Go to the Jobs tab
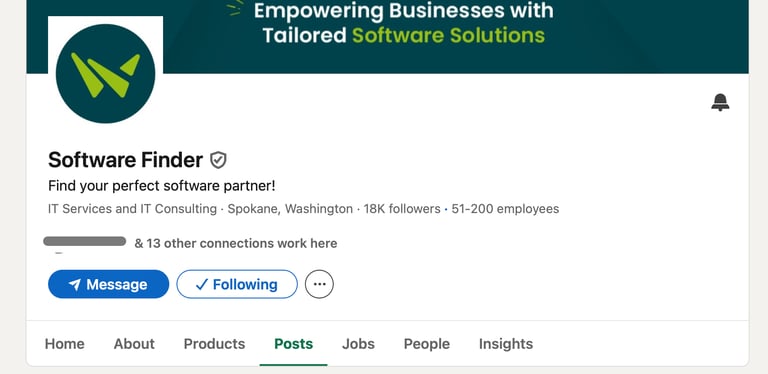The height and width of the screenshot is (374, 768). click(x=358, y=344)
